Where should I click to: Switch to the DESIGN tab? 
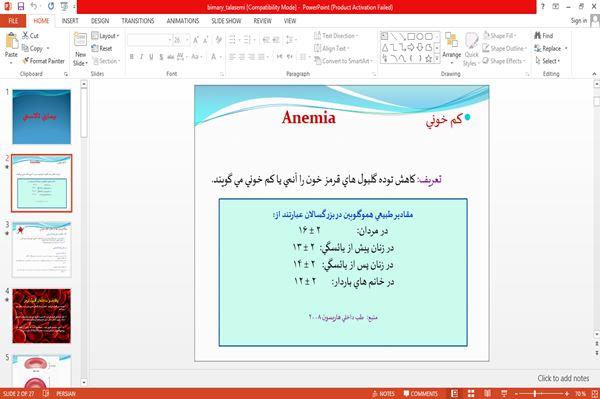coord(100,21)
